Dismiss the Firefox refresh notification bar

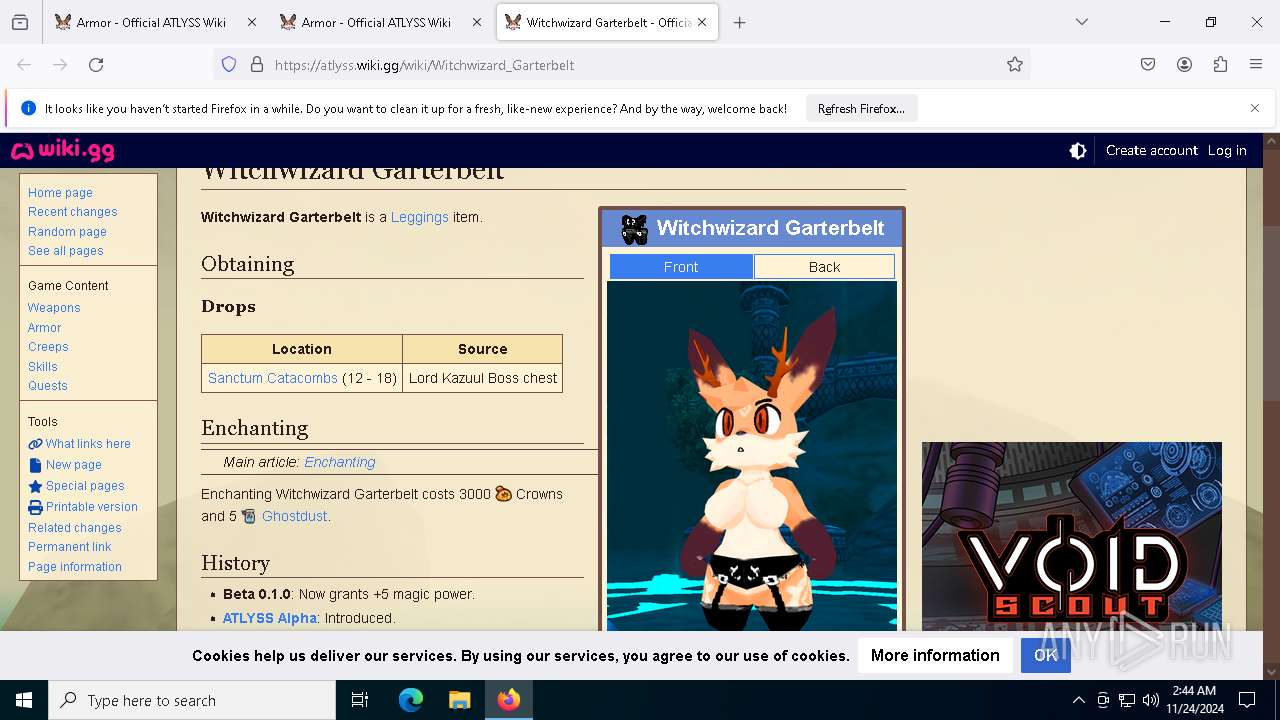[x=1255, y=108]
